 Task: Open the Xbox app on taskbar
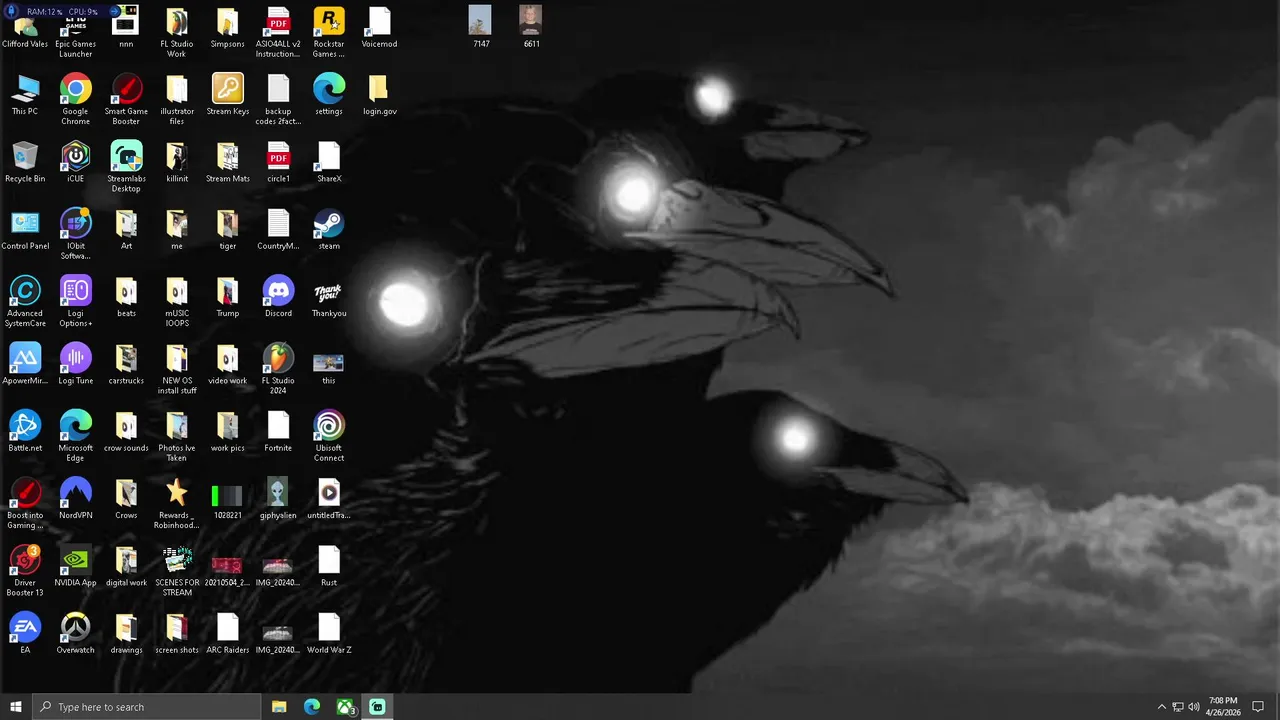tap(345, 707)
